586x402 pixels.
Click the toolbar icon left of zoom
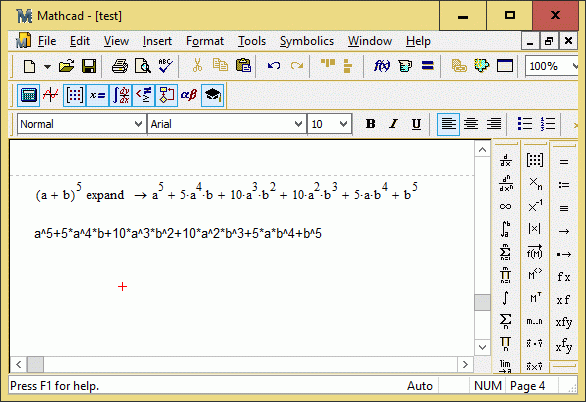505,67
